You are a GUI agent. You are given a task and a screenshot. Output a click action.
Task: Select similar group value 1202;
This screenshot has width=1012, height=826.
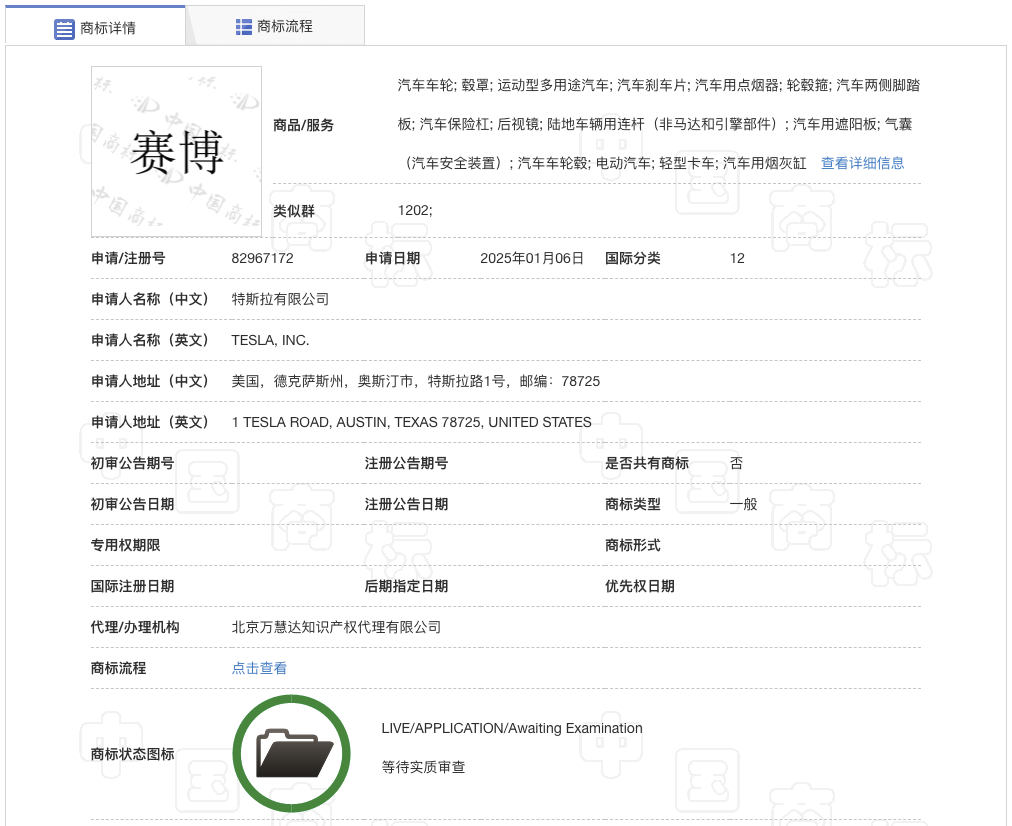coord(415,210)
